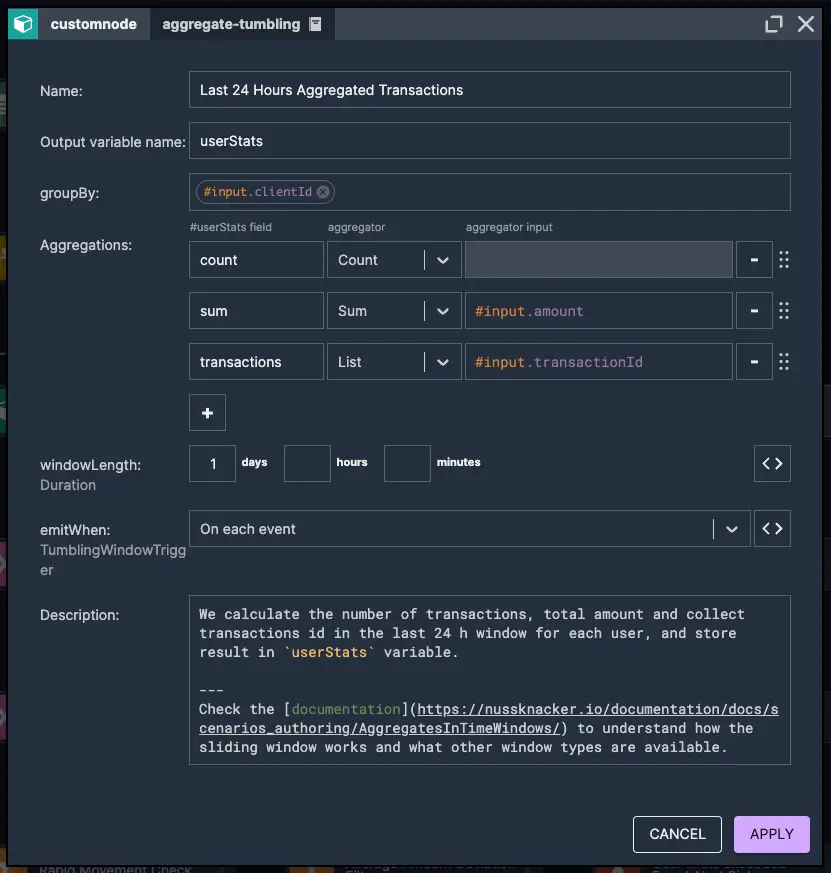Click the '#userStats field' column header
Viewport: 831px width, 873px height.
(x=230, y=227)
